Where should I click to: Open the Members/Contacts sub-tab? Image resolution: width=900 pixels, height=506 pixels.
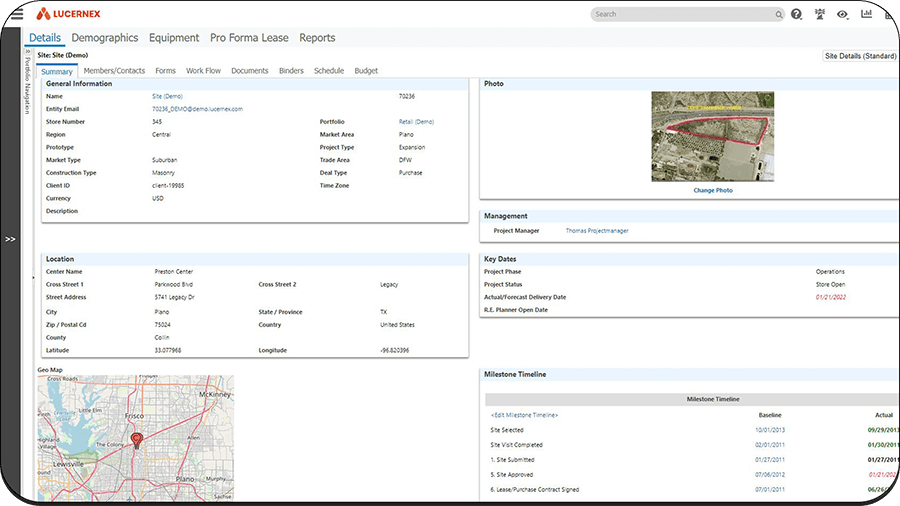[114, 71]
